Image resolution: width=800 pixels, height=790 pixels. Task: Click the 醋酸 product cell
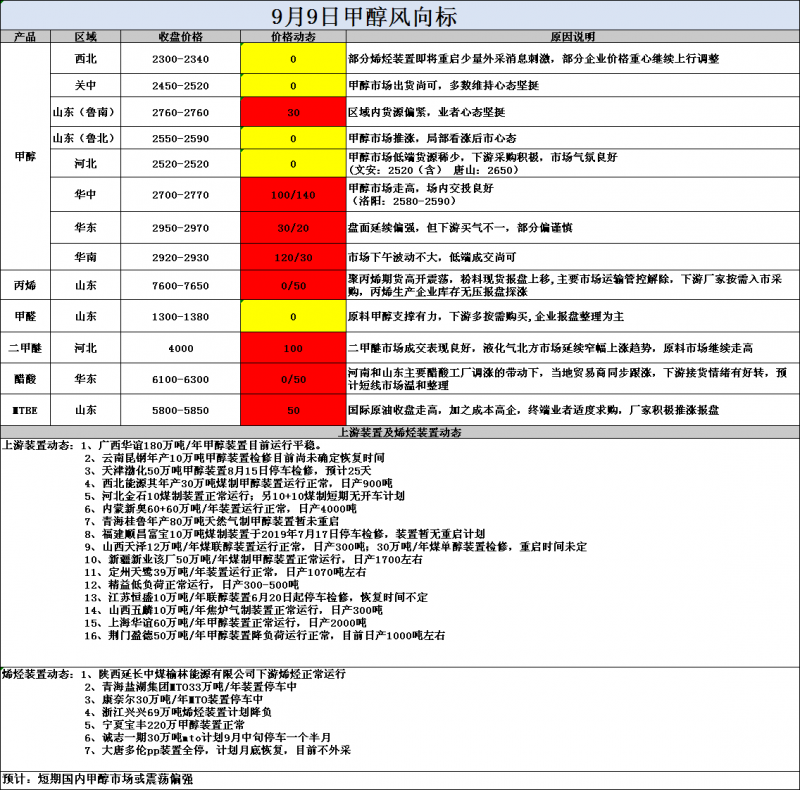point(25,379)
